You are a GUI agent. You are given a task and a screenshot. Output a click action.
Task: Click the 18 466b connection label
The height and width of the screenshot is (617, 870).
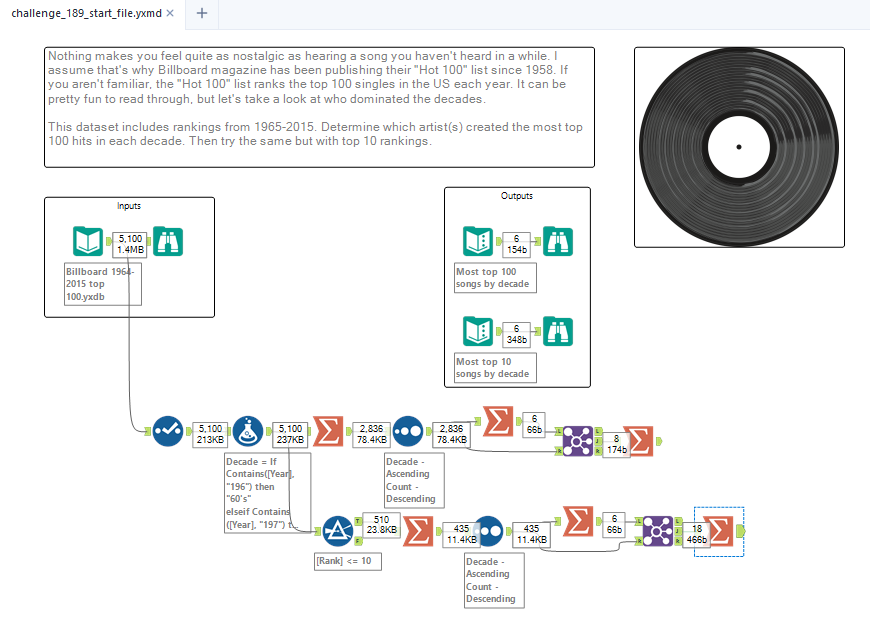tap(696, 534)
